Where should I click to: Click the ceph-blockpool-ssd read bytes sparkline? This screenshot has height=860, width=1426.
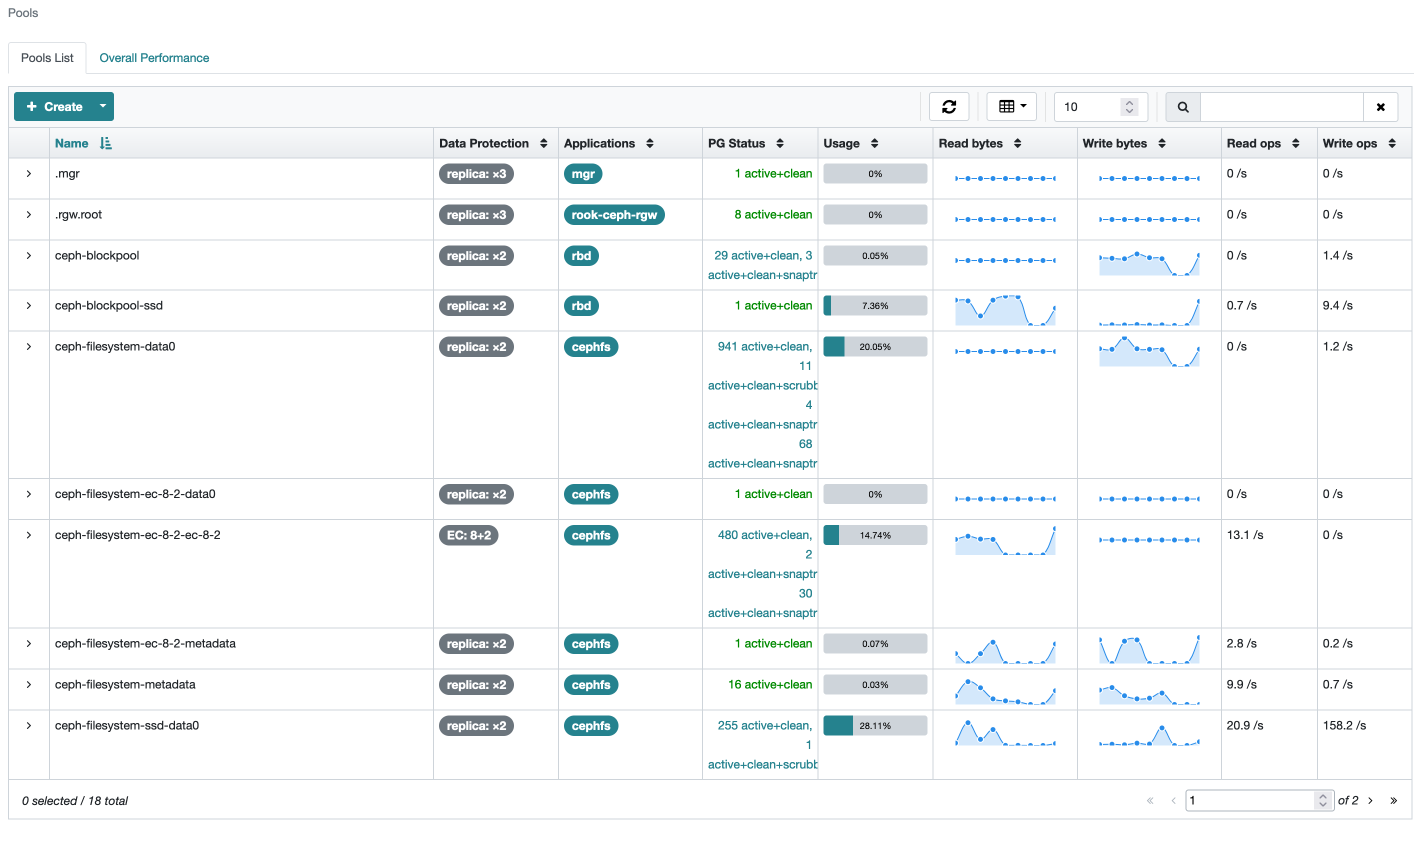1005,311
